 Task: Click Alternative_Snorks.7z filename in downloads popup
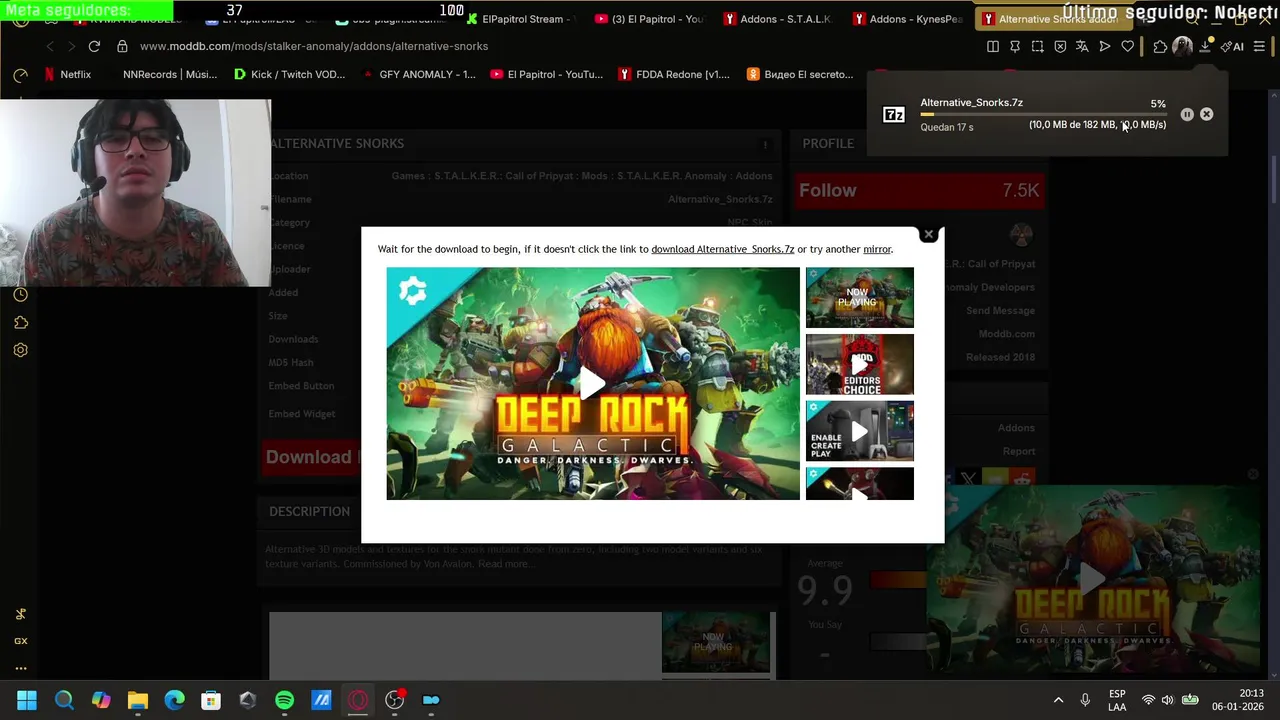pyautogui.click(x=971, y=102)
